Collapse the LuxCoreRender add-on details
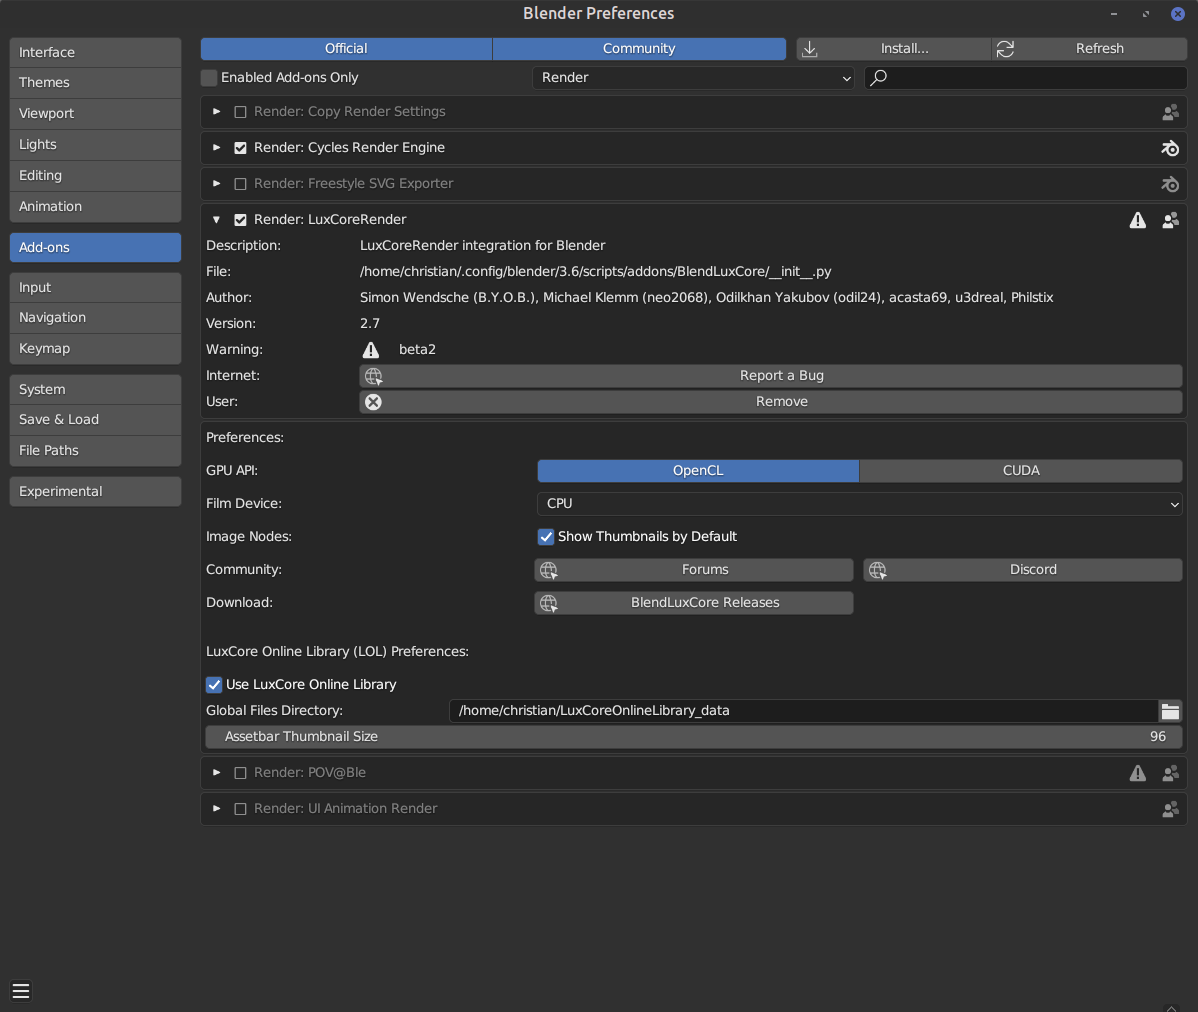1198x1012 pixels. pos(216,220)
